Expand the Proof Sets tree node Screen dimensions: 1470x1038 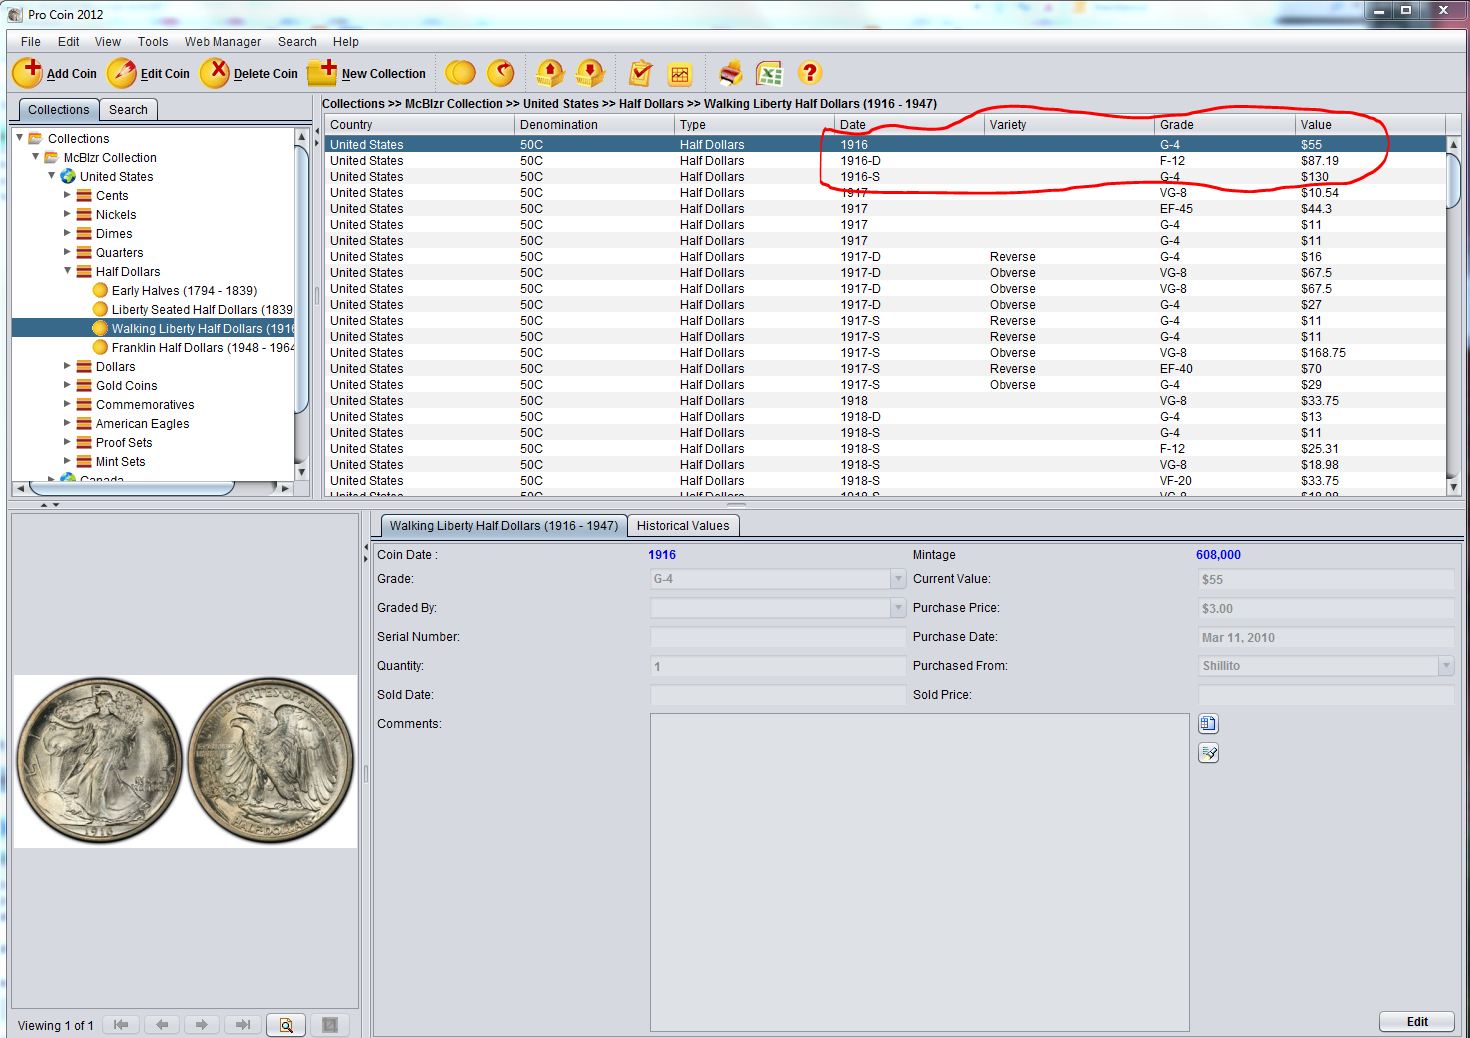pyautogui.click(x=67, y=442)
